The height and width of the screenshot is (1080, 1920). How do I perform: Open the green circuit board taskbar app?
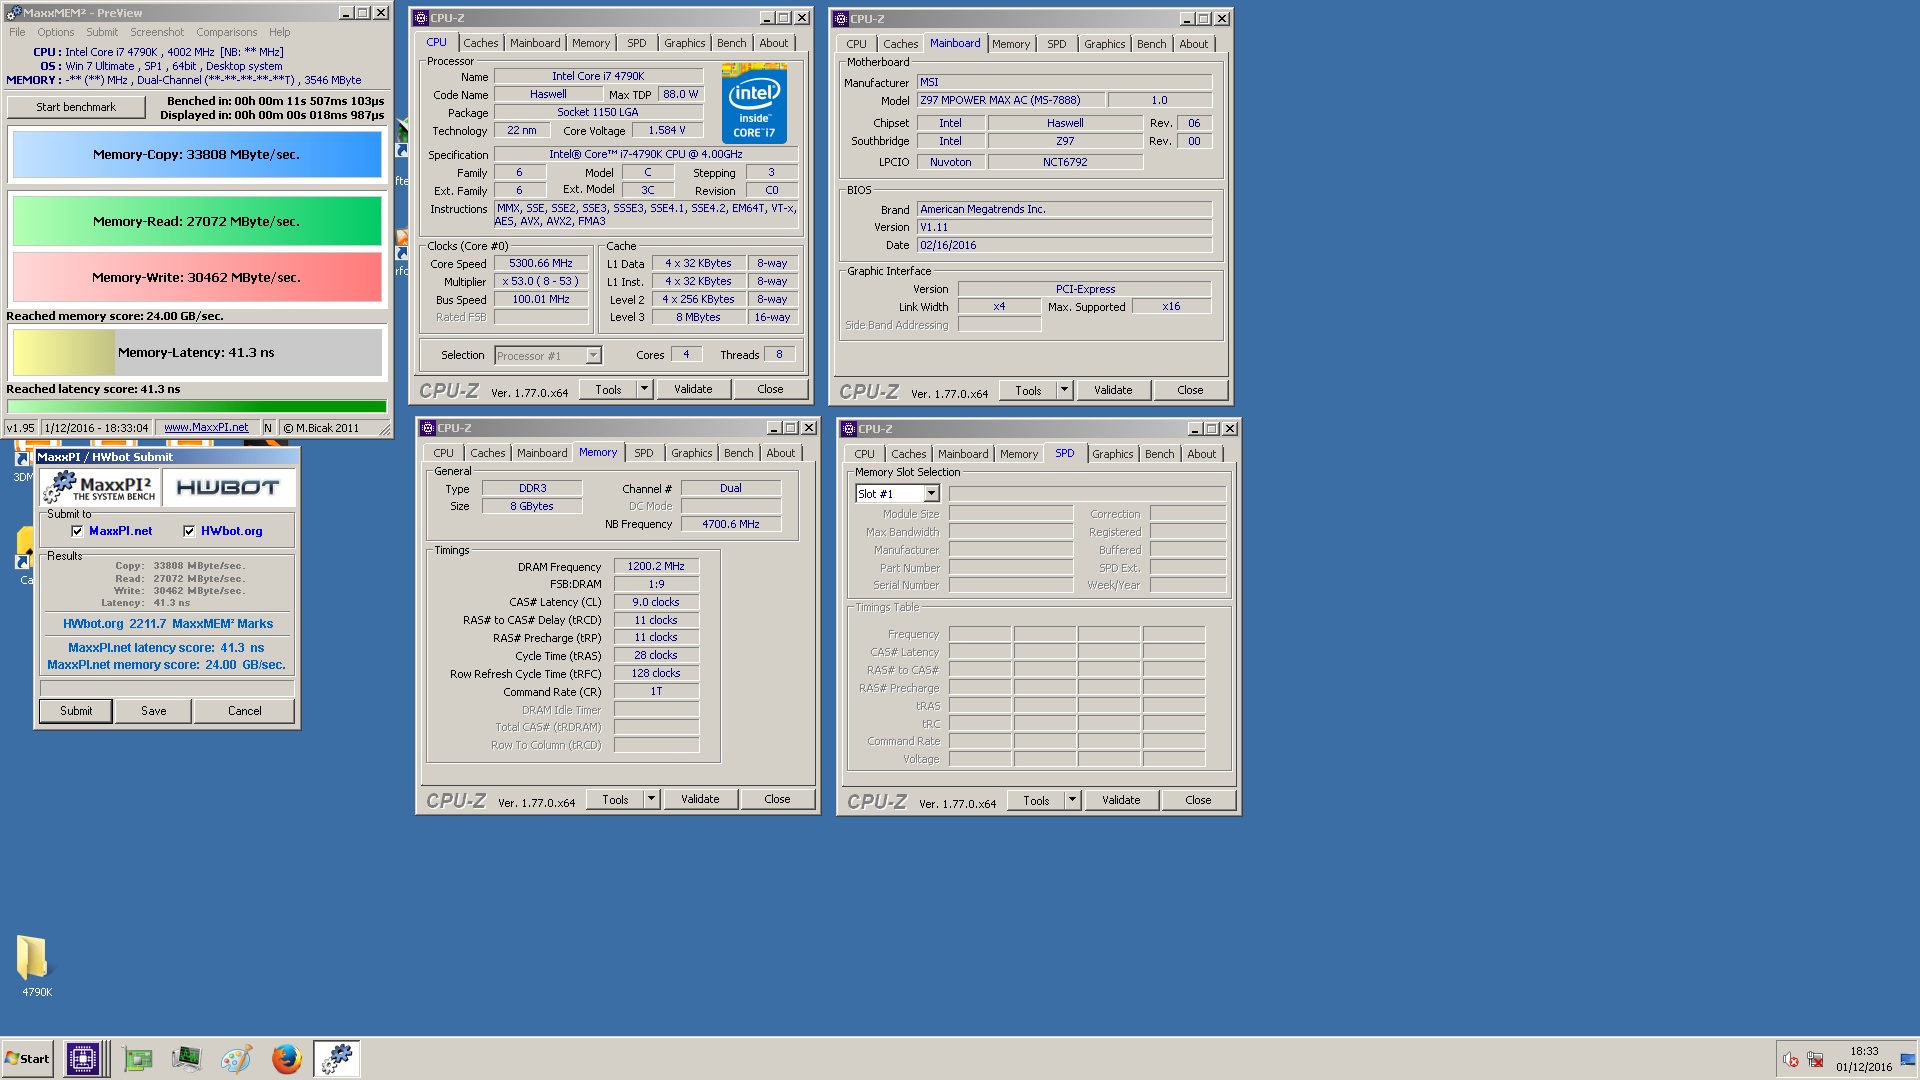[137, 1058]
